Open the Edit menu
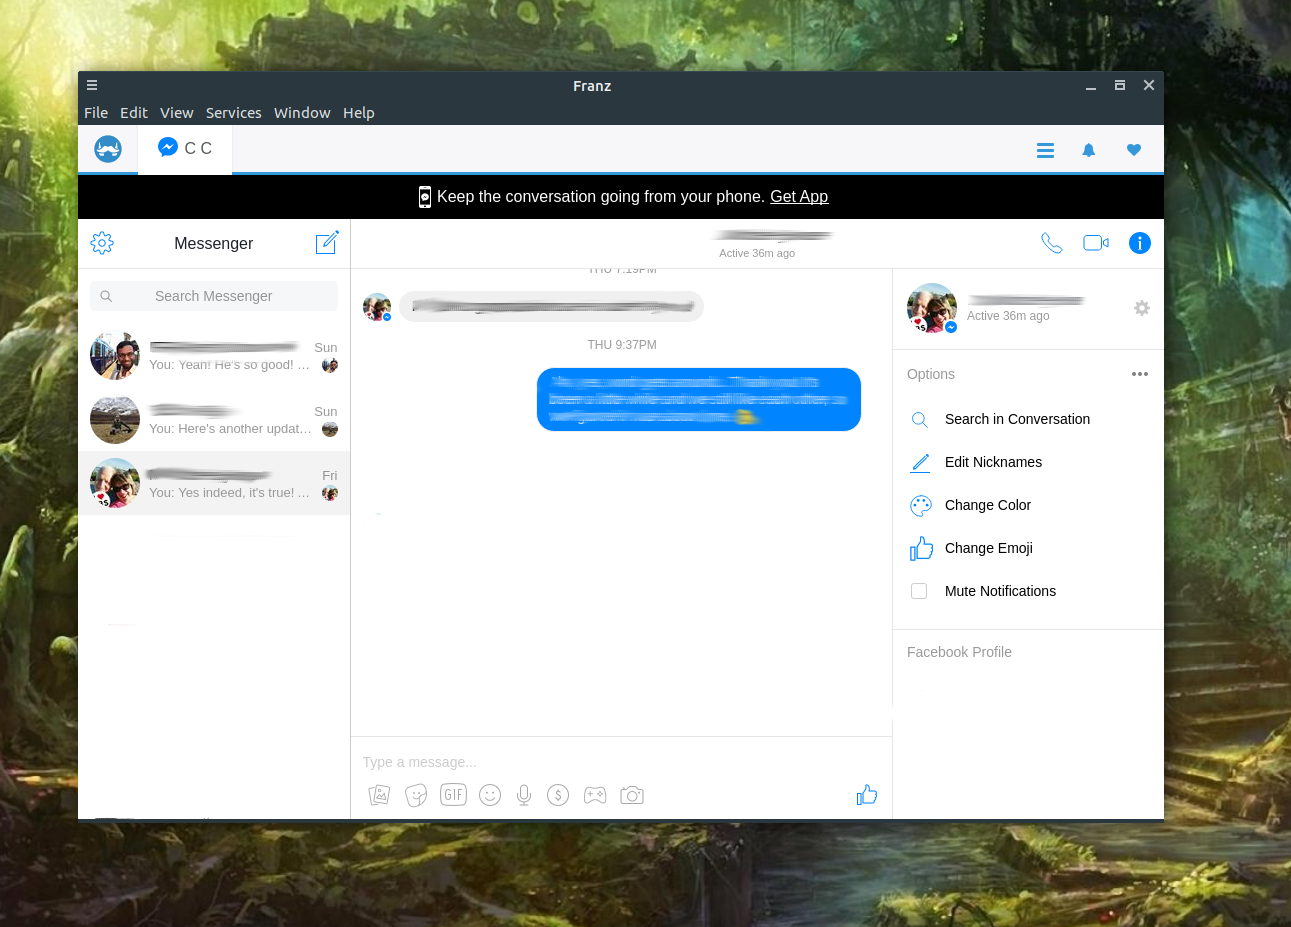Viewport: 1291px width, 927px height. coord(134,113)
